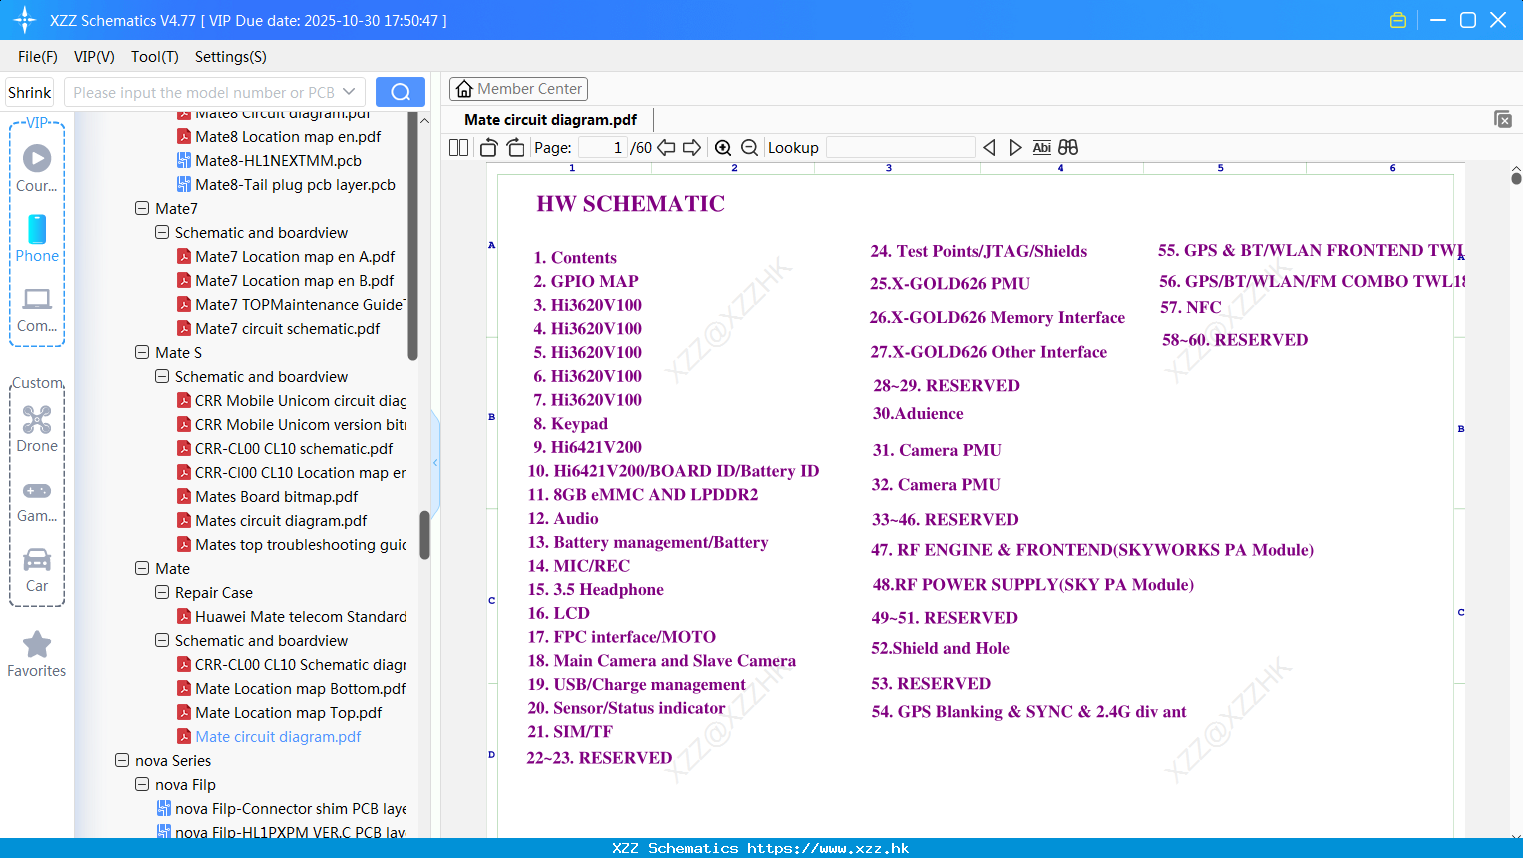This screenshot has height=858, width=1523.
Task: Collapse Mate S Schematic and boardview folder
Action: coord(162,377)
